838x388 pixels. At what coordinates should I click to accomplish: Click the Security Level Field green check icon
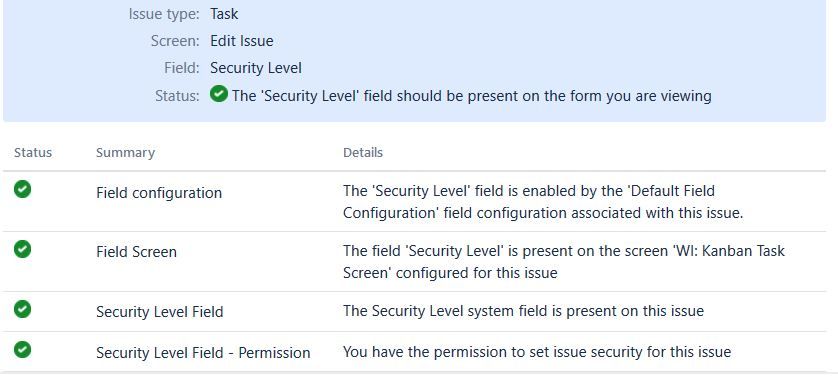[x=22, y=309]
